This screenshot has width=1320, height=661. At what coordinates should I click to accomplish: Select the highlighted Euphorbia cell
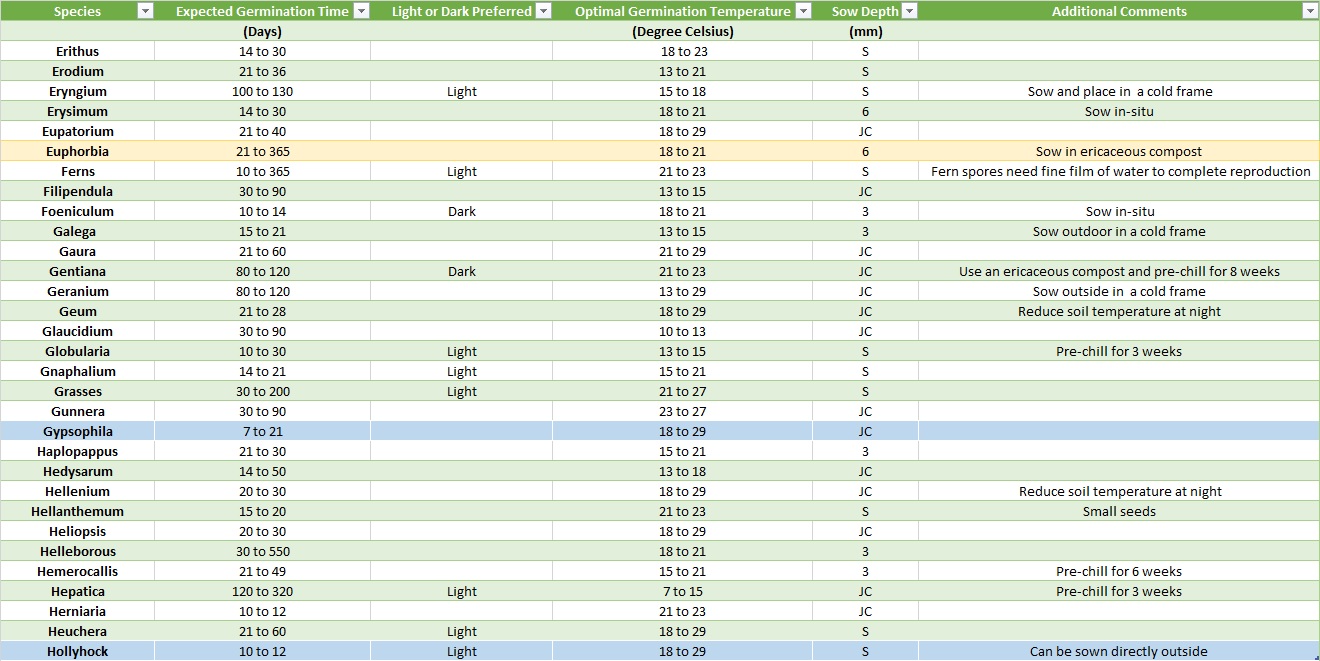click(77, 151)
